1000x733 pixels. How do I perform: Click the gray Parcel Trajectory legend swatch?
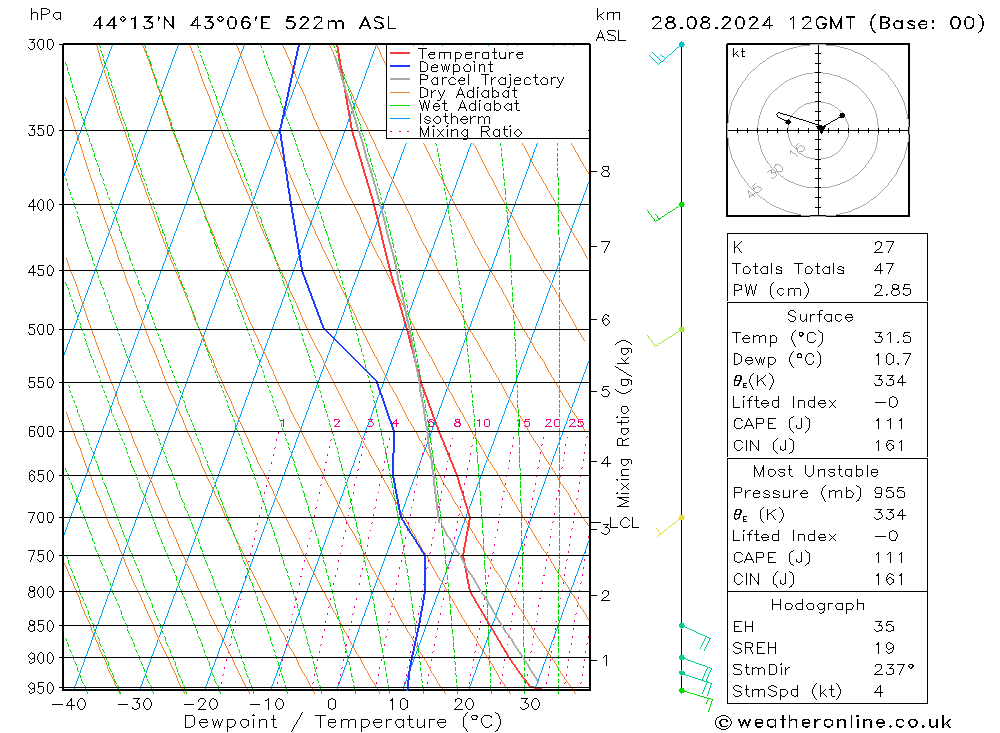(x=400, y=80)
